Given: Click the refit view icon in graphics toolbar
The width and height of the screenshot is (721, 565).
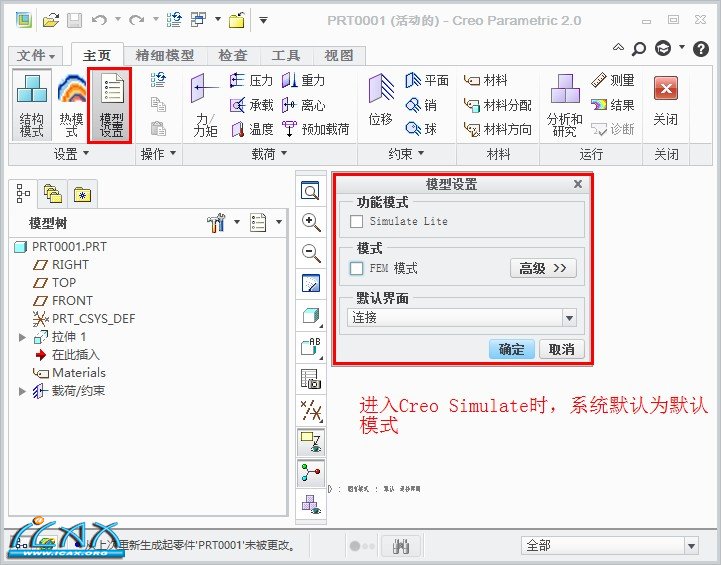Looking at the screenshot, I should (x=310, y=190).
